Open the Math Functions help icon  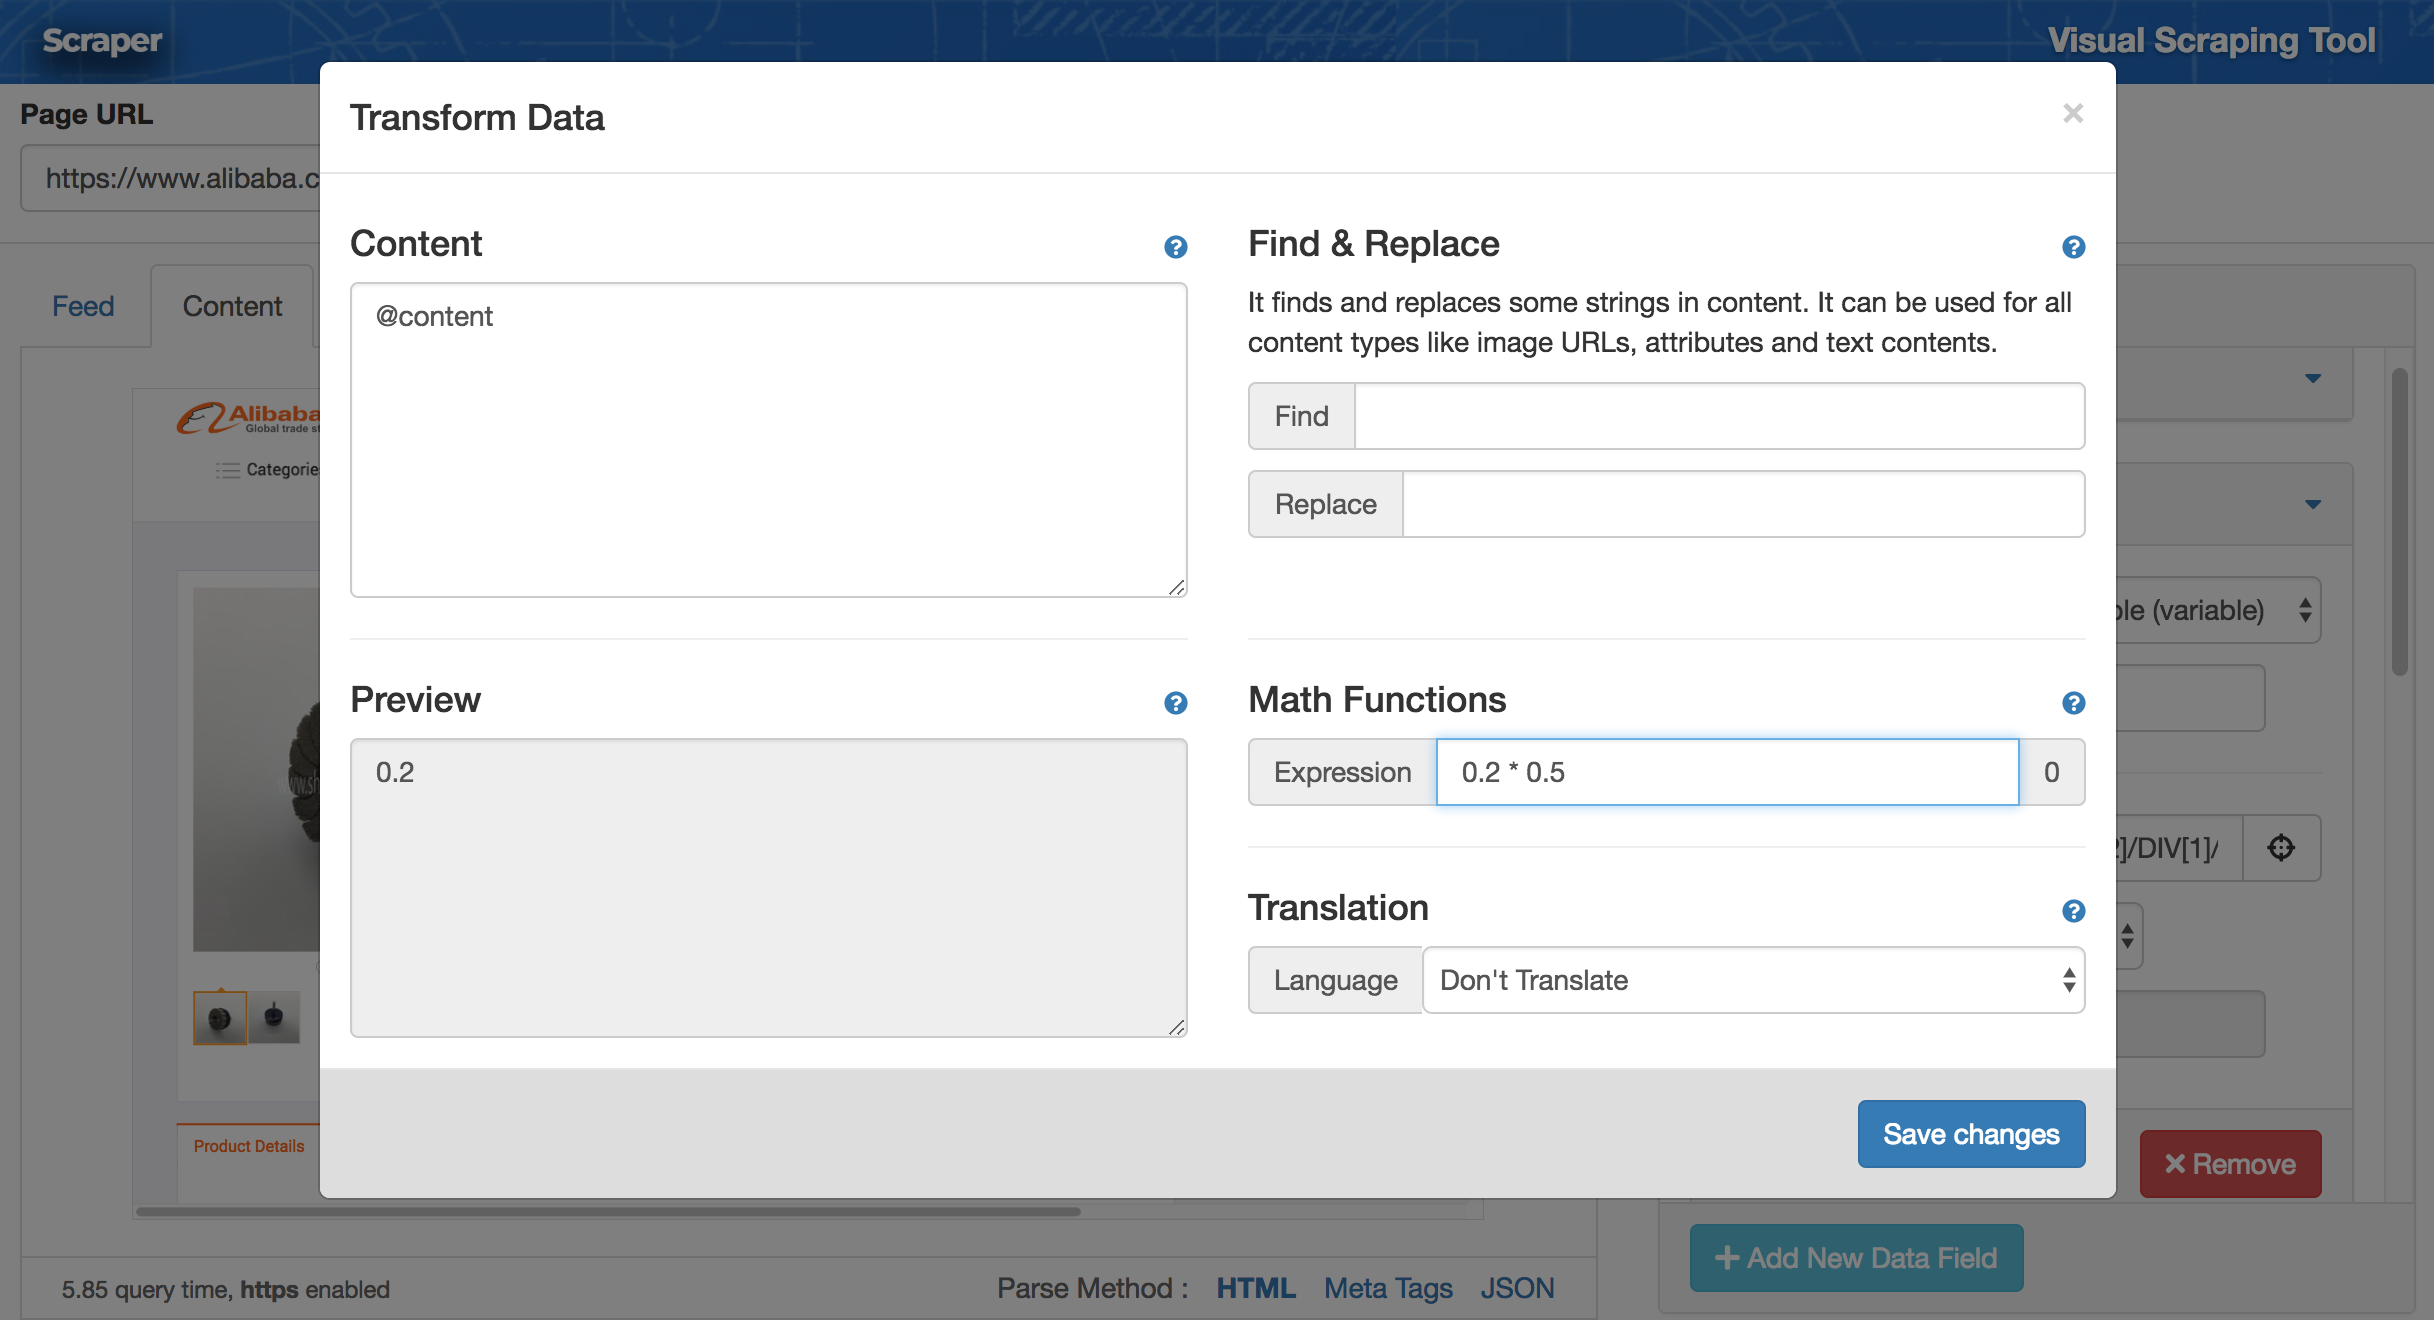2073,703
